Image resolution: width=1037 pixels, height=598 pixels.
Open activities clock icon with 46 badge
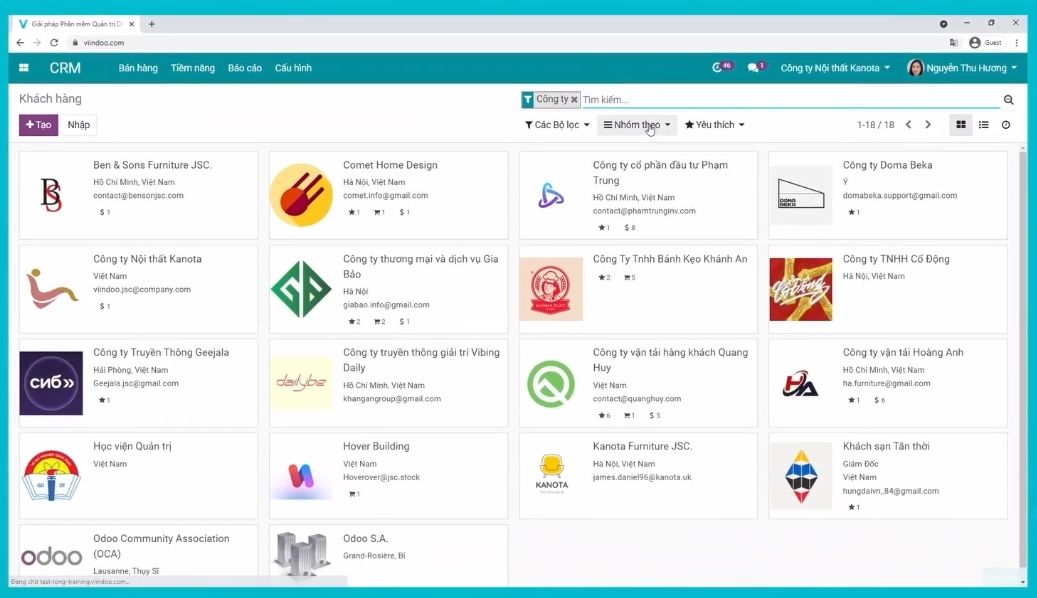click(x=722, y=67)
